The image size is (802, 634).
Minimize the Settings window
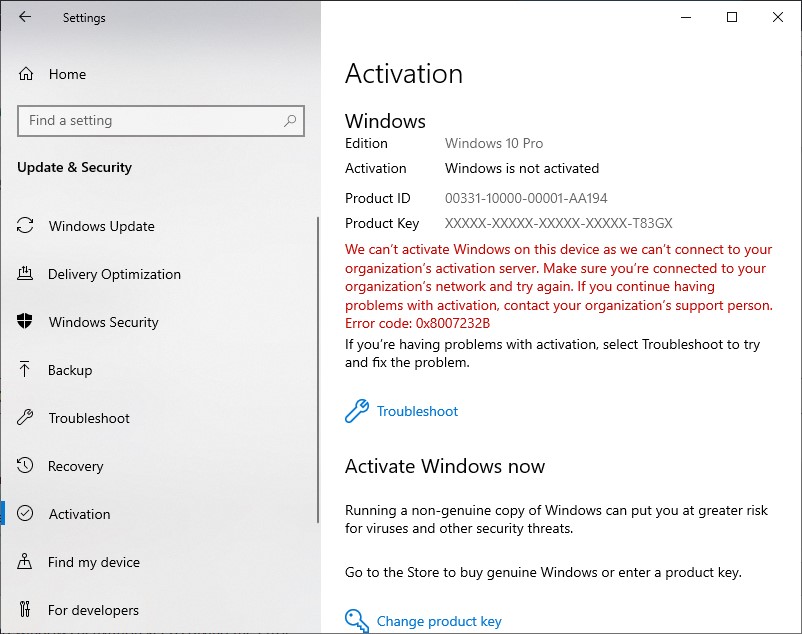[686, 17]
